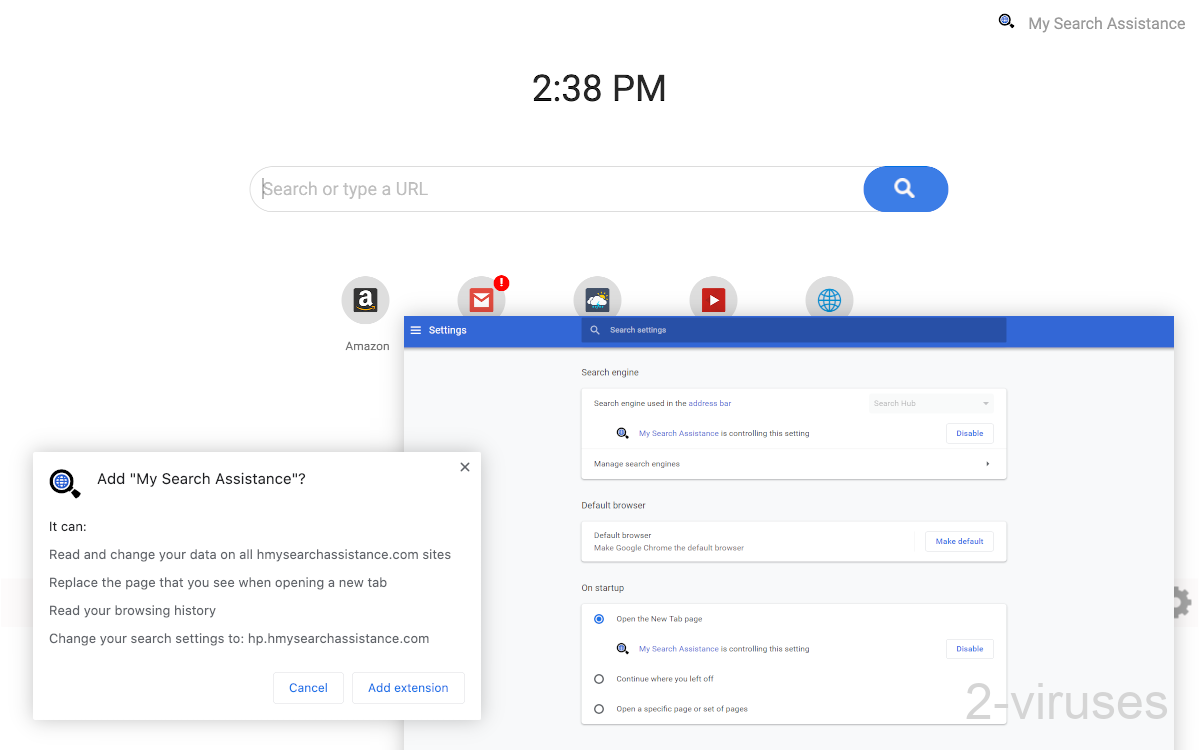The height and width of the screenshot is (750, 1200).
Task: Open the My Search Assistance extension icon
Action: click(x=1006, y=20)
